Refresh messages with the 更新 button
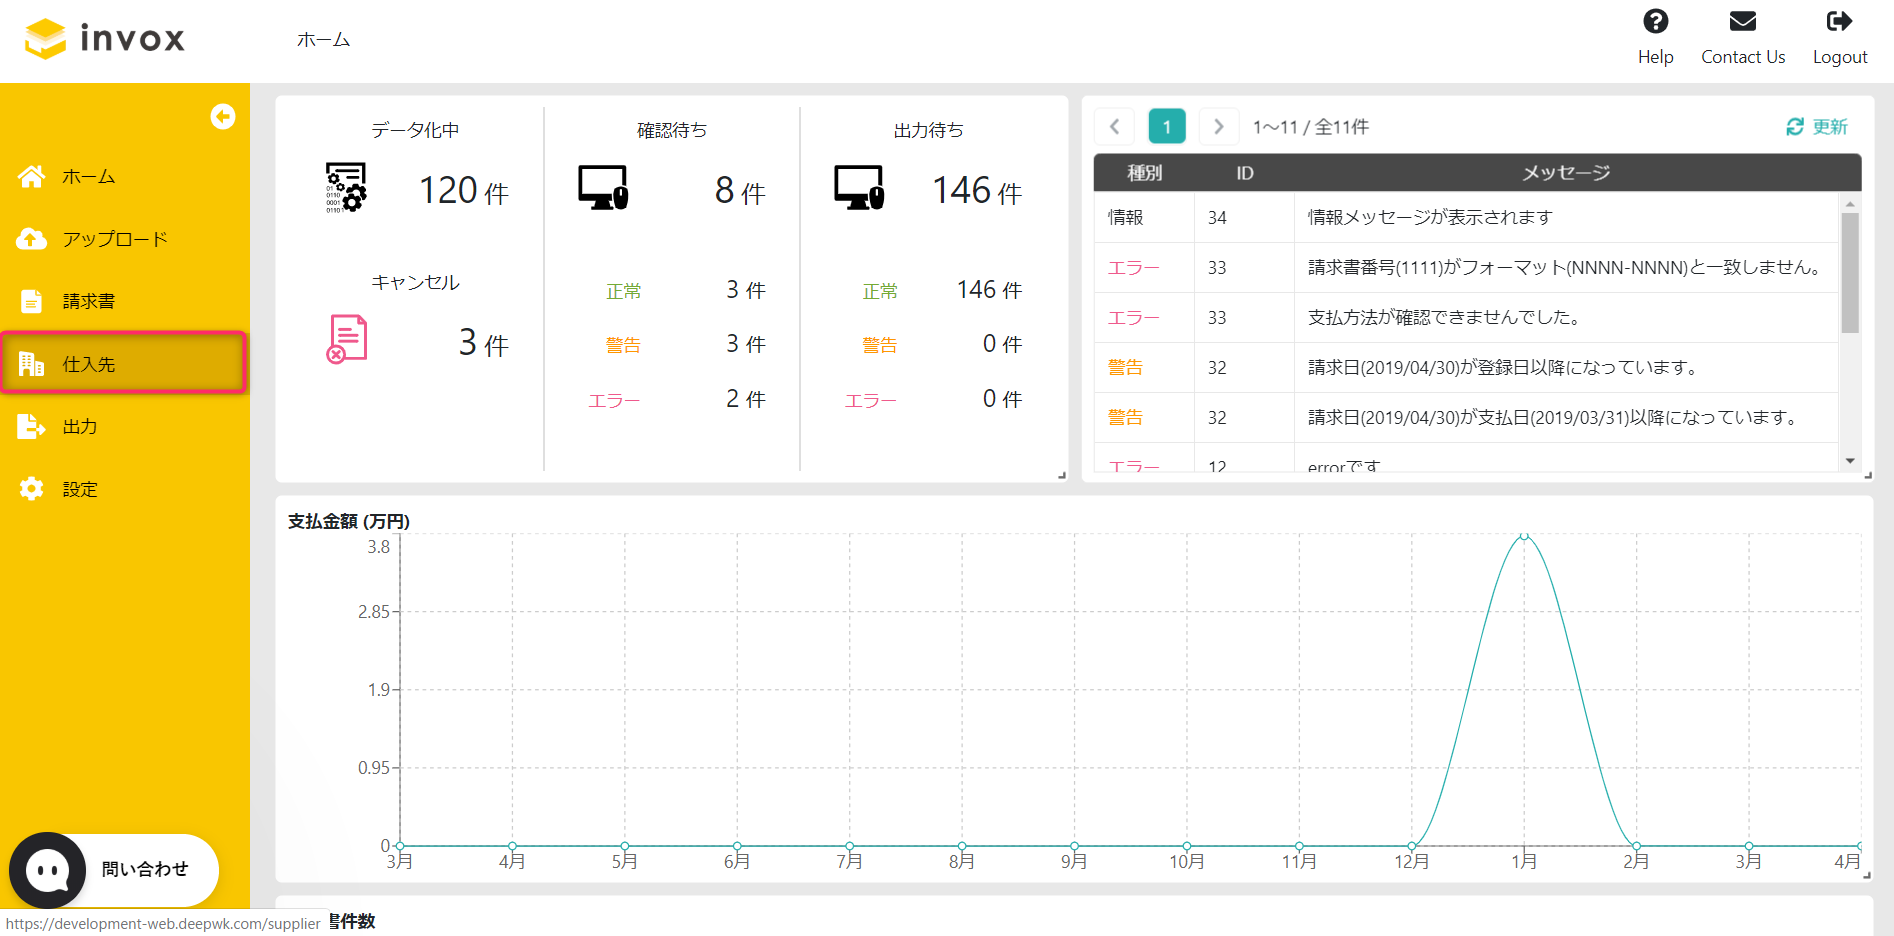This screenshot has height=936, width=1894. coord(1816,127)
